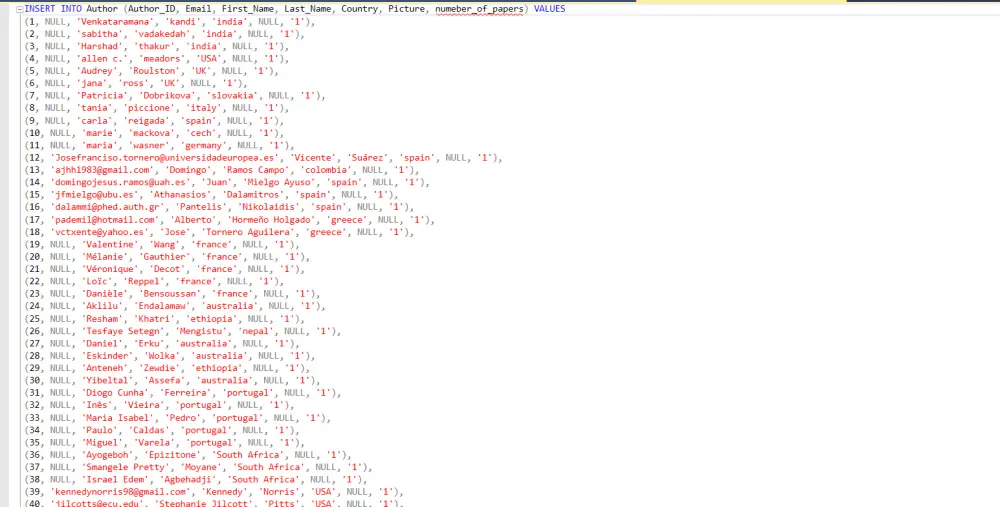The width and height of the screenshot is (1000, 507).
Task: Click the 'Harshad' value
Action: 99,47
